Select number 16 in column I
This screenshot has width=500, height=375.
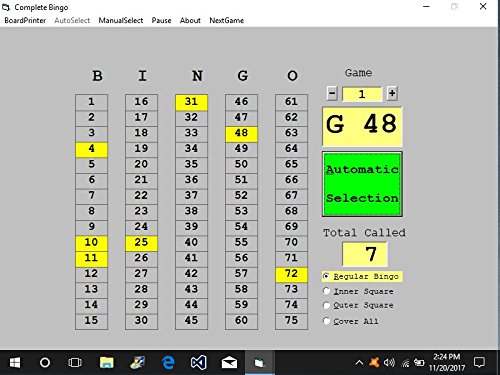point(141,102)
